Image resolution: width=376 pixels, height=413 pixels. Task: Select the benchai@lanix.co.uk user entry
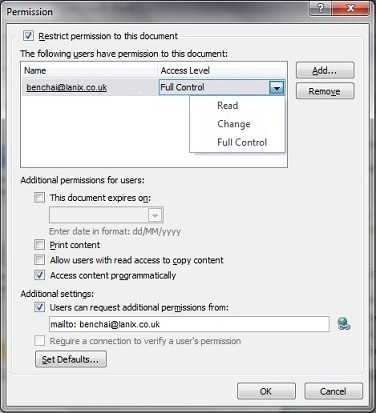click(67, 87)
